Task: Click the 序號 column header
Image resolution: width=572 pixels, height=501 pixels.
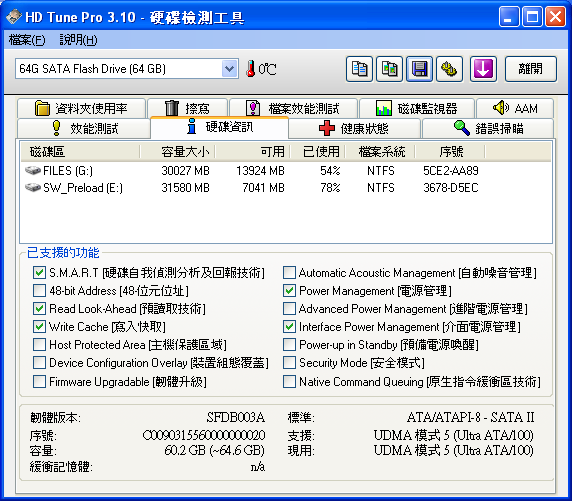Action: [x=450, y=151]
